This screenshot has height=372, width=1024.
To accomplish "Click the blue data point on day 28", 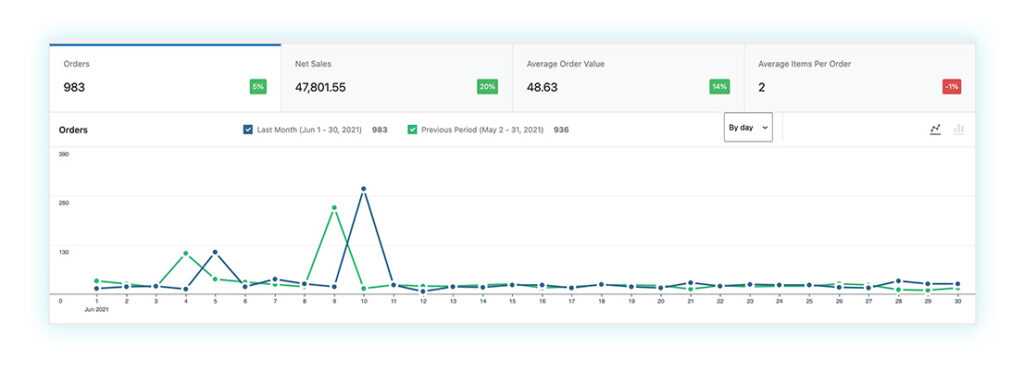I will pos(898,281).
